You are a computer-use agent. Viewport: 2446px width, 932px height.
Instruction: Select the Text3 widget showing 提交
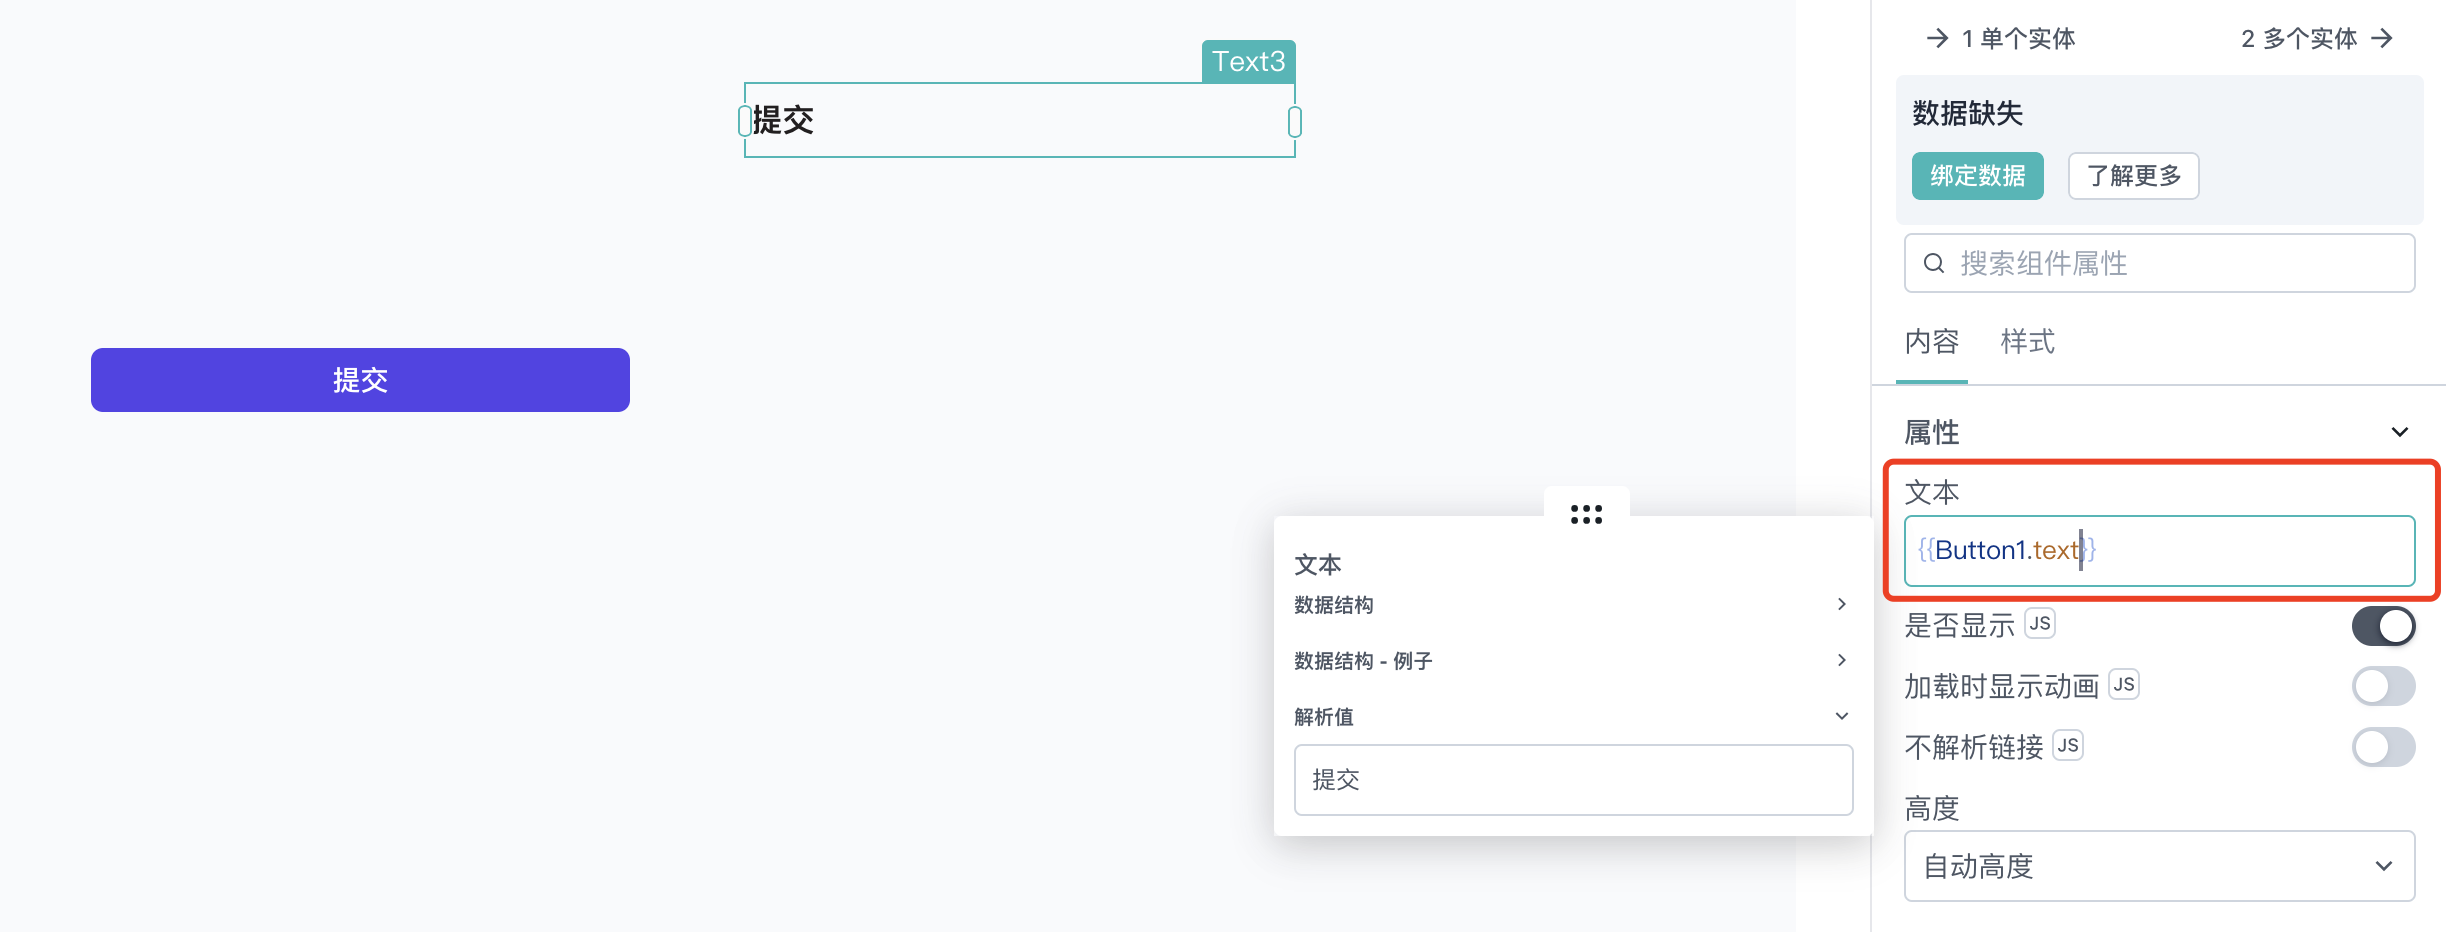coord(1019,120)
